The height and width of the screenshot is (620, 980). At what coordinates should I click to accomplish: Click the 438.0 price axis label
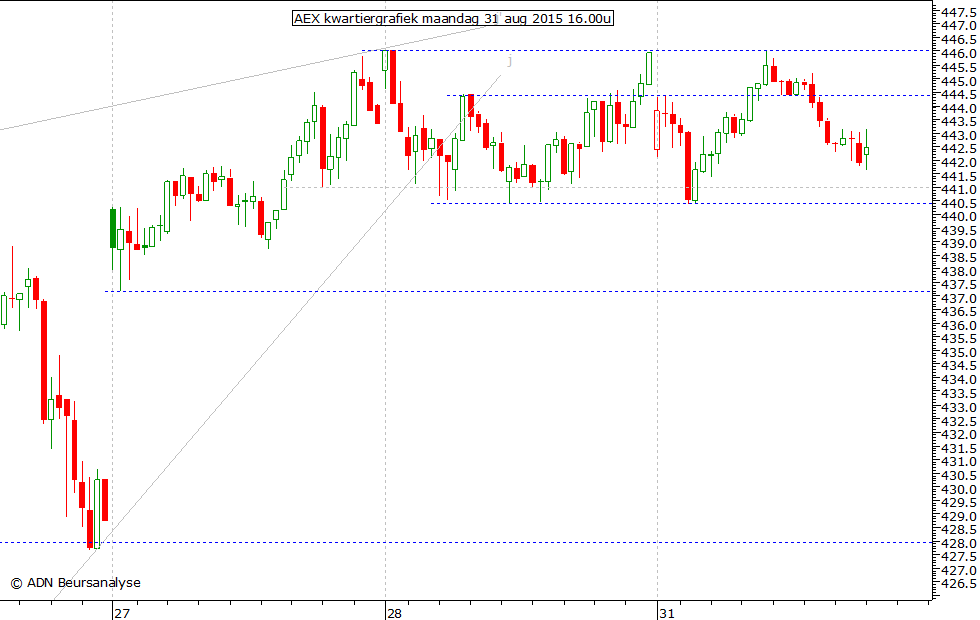[959, 272]
